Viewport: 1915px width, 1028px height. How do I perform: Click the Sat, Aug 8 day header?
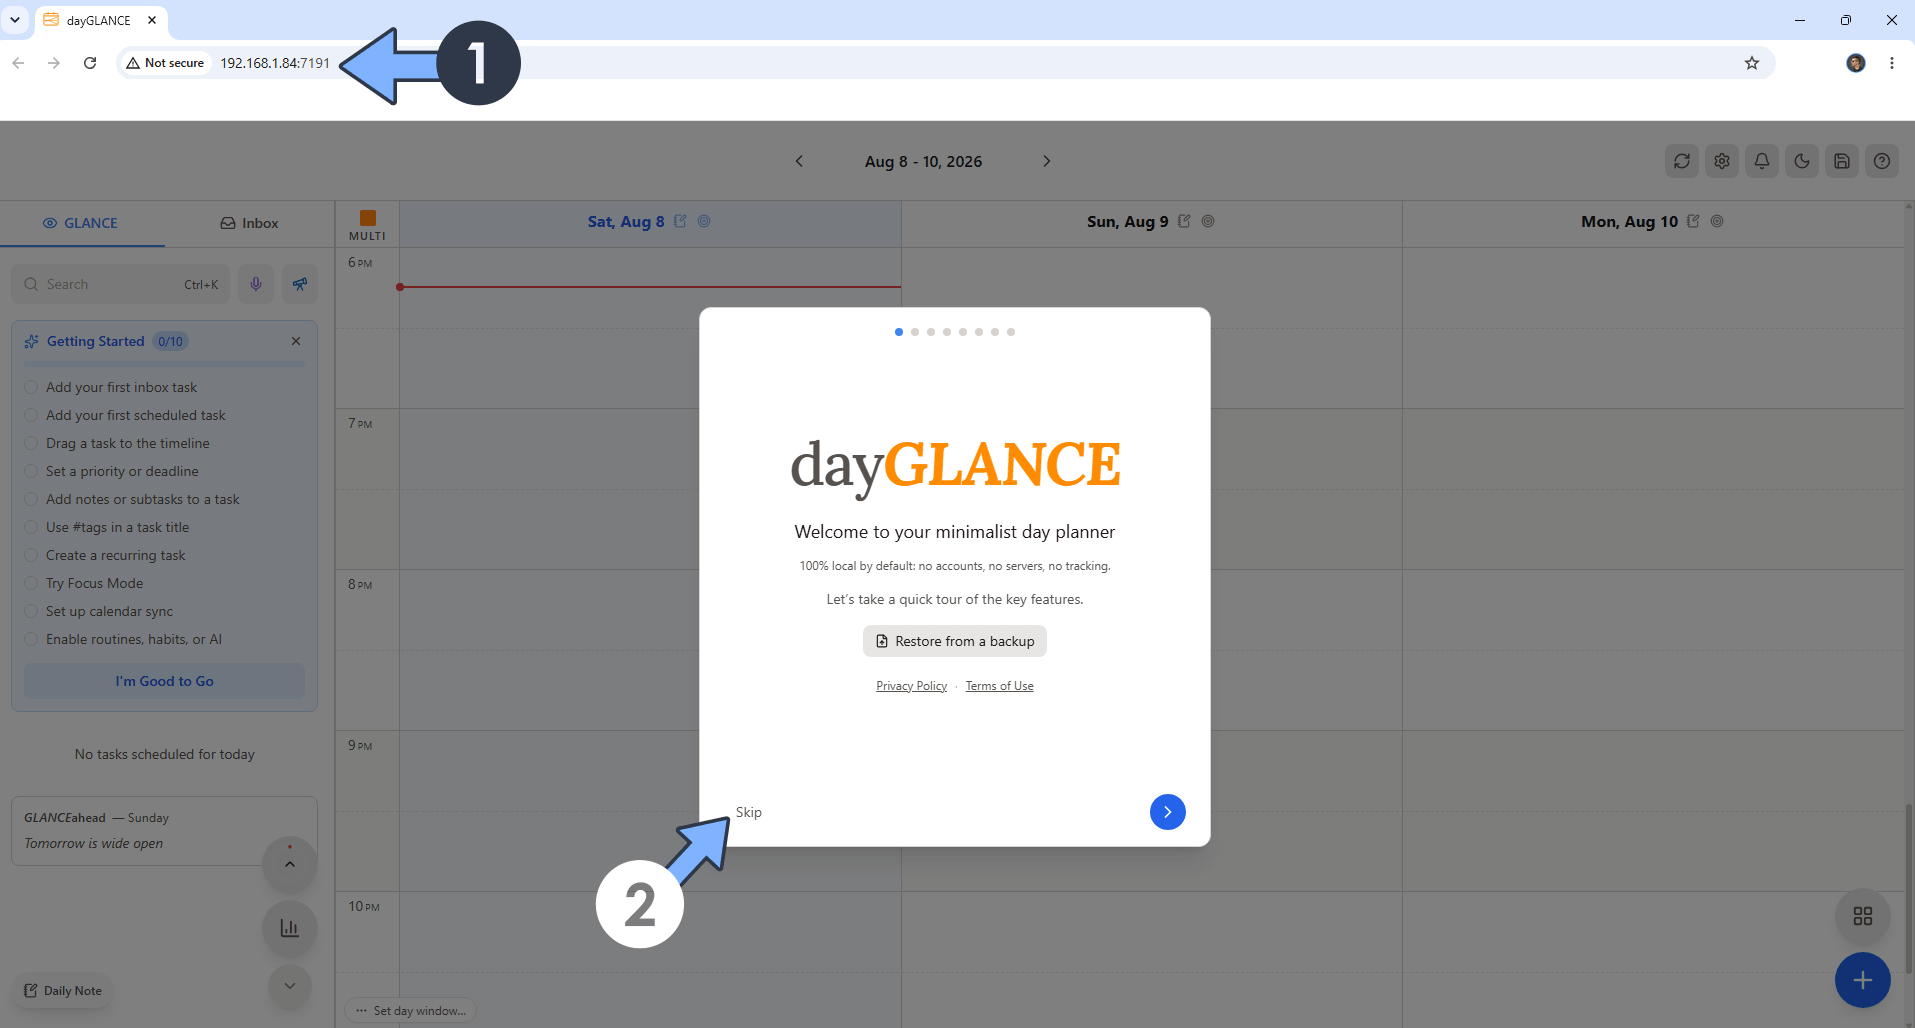[626, 222]
